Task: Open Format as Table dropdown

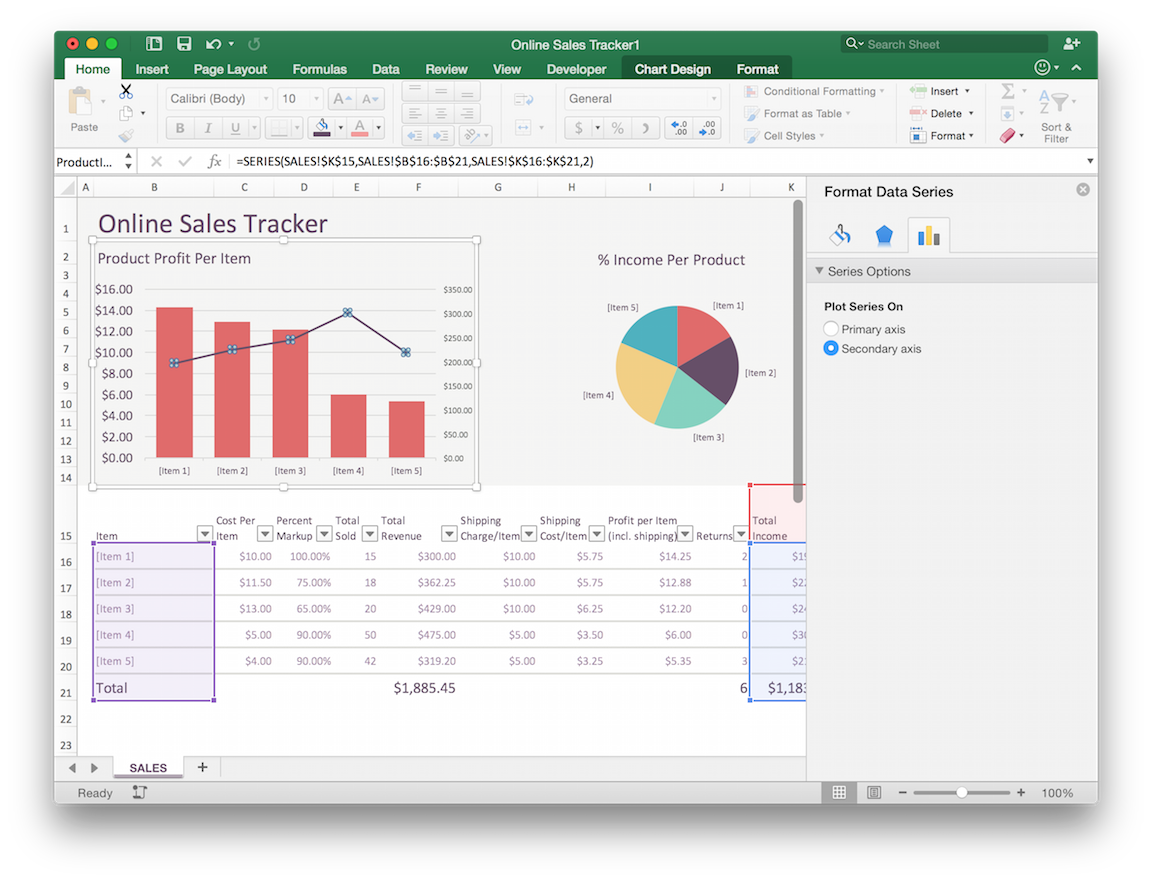Action: [797, 113]
